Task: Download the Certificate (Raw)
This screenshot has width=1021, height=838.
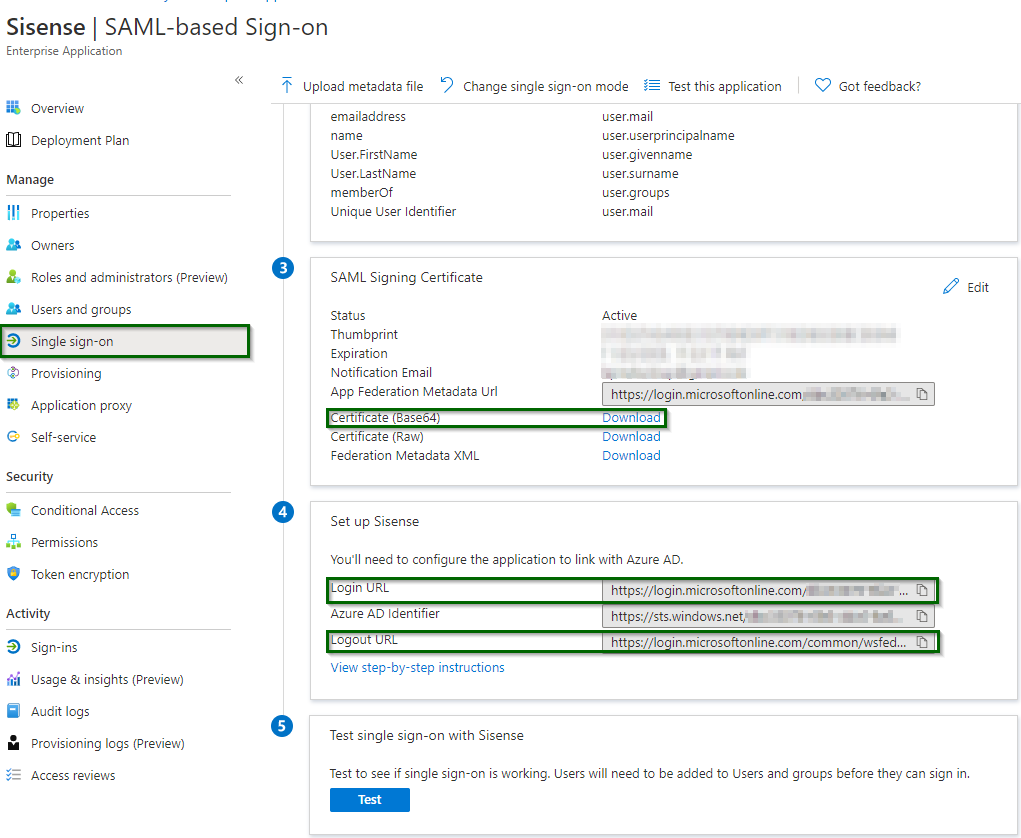Action: pos(631,436)
